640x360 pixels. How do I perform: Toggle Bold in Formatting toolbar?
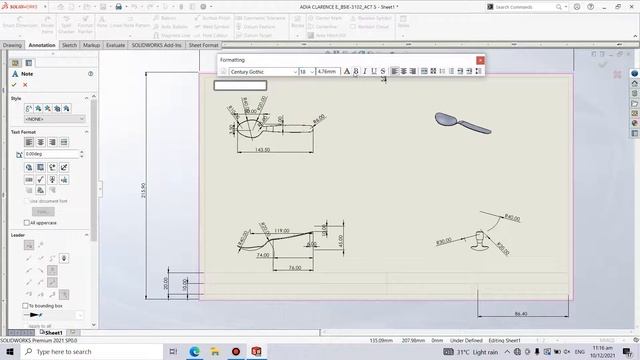coord(356,71)
